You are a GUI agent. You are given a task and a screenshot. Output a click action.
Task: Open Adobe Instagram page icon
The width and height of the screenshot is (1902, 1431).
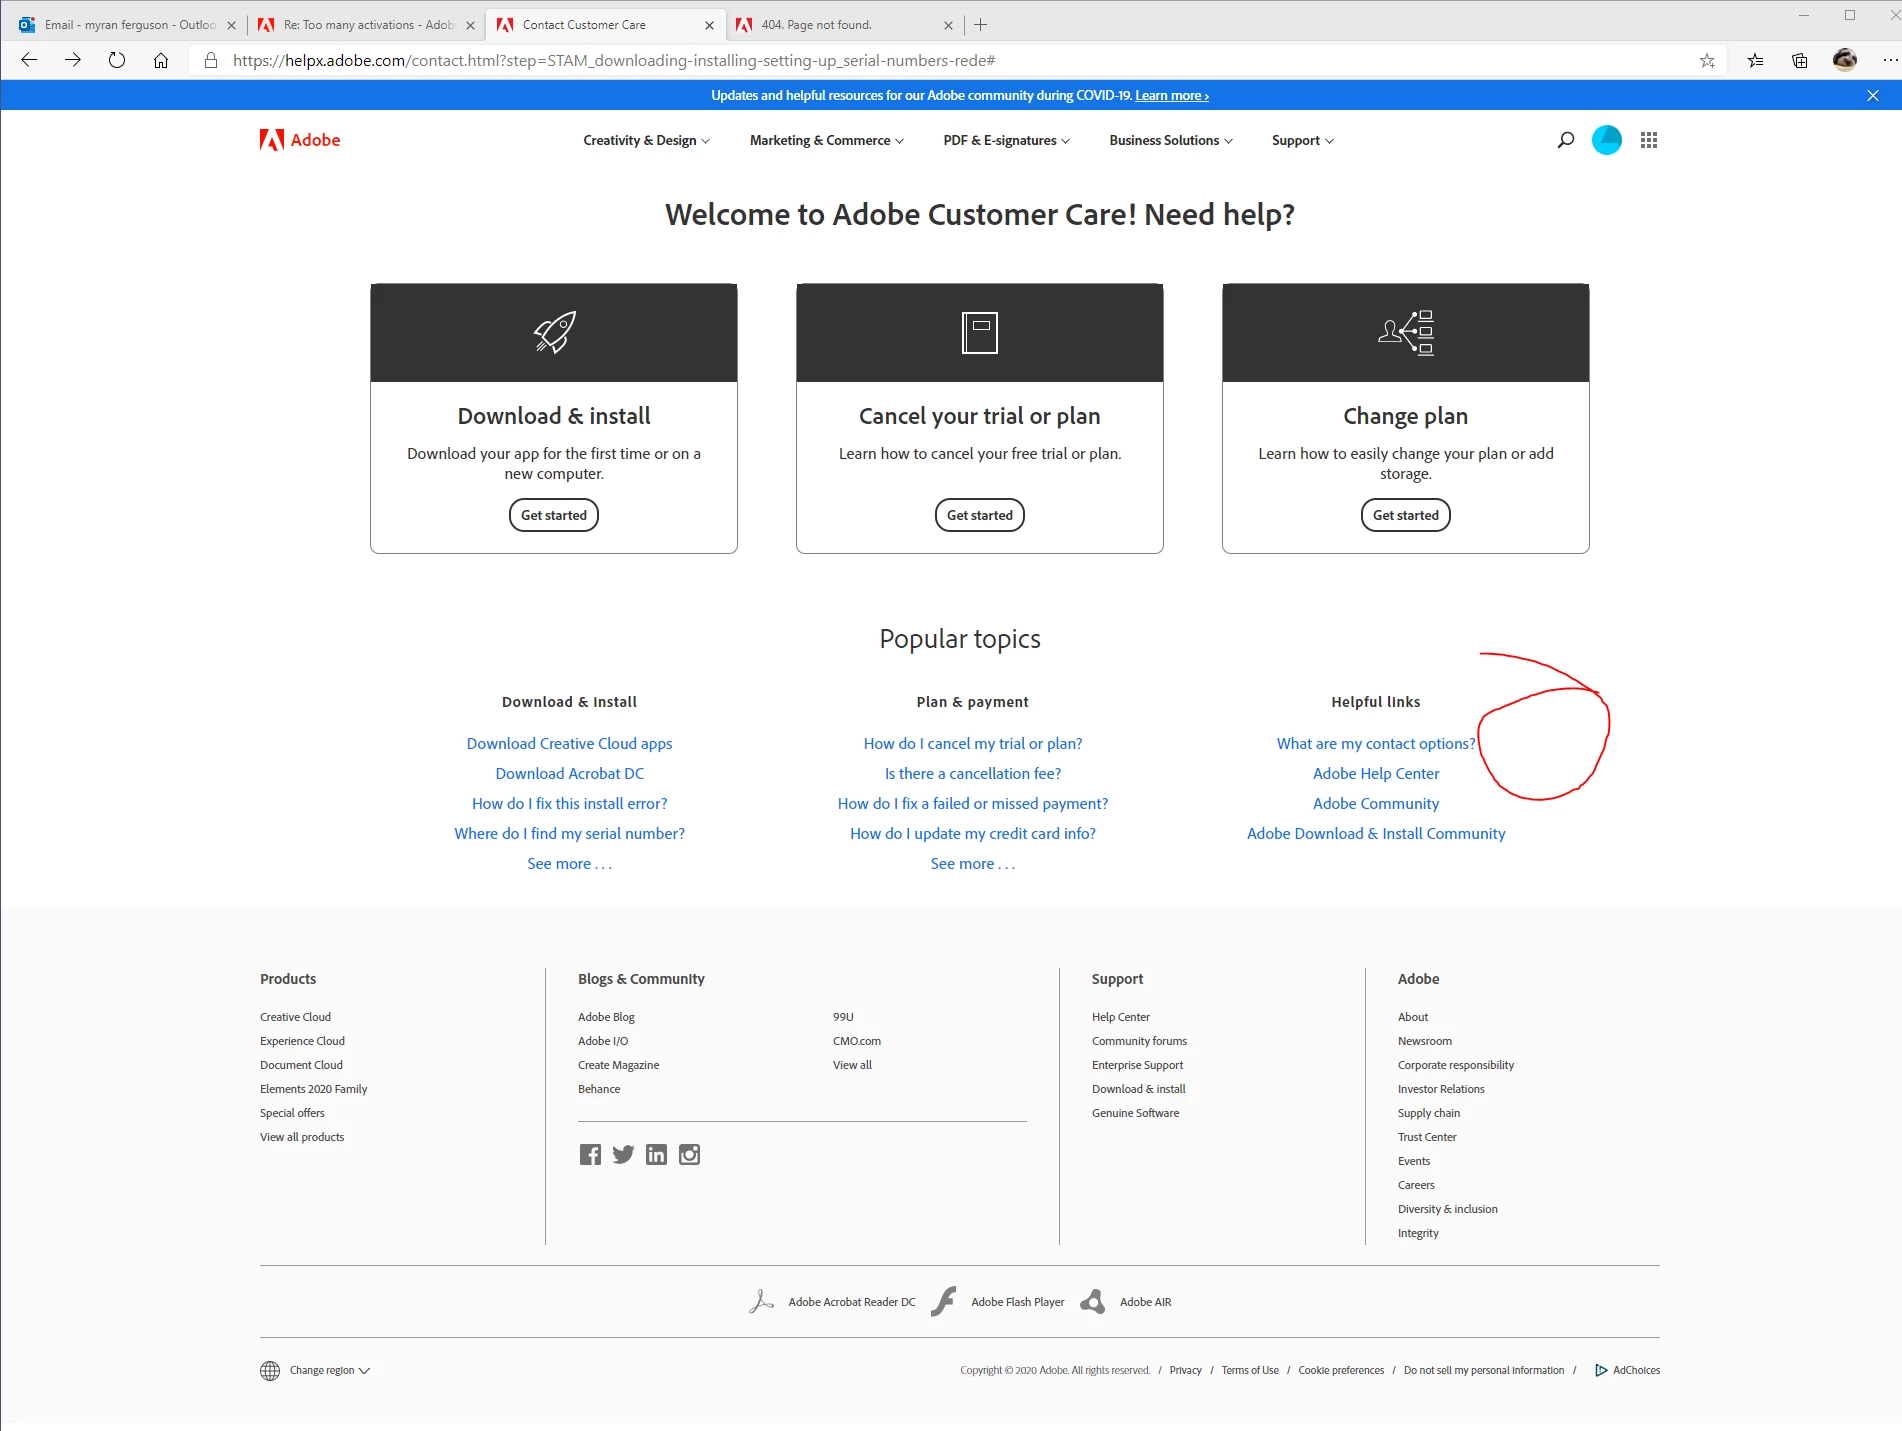pyautogui.click(x=689, y=1154)
